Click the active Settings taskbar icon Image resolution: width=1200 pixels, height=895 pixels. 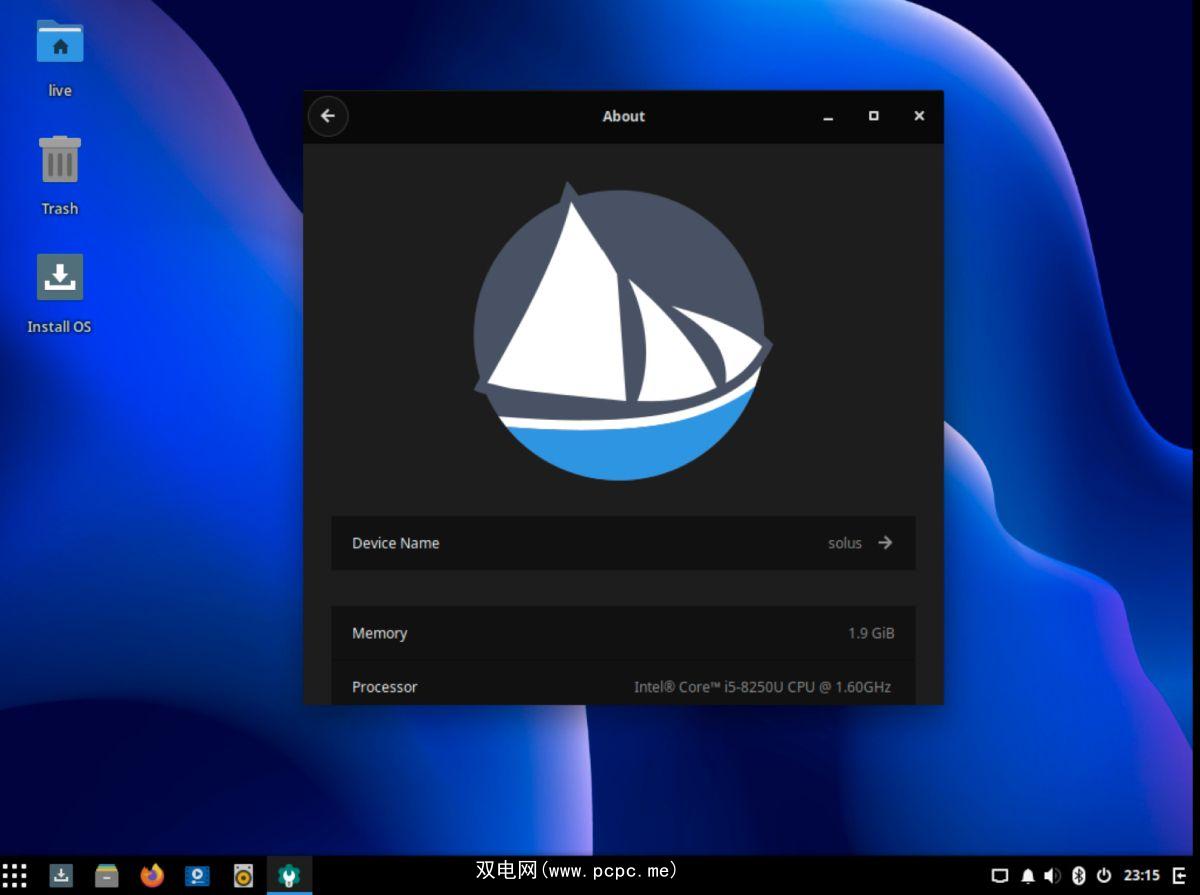point(289,876)
